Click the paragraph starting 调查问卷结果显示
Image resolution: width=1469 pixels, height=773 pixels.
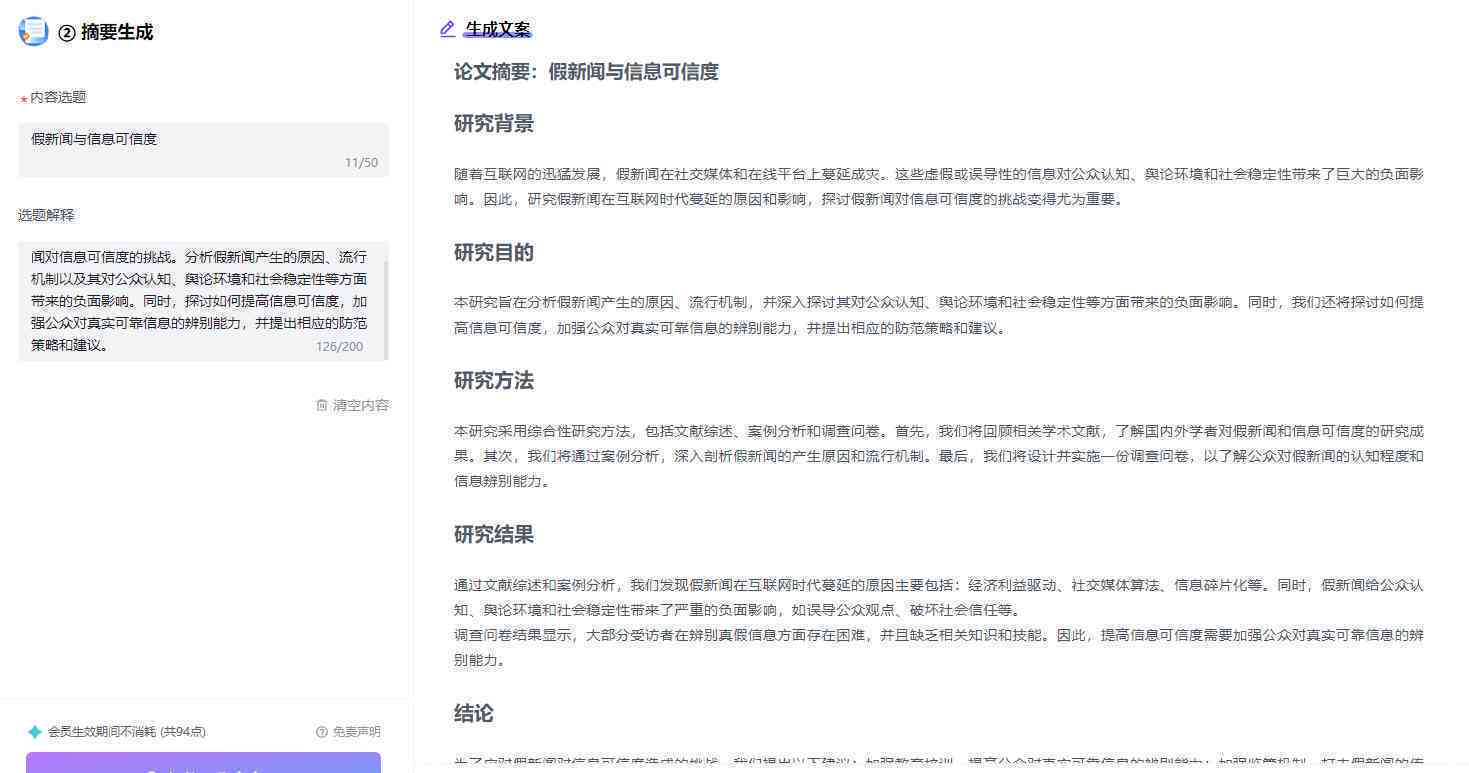click(x=939, y=647)
